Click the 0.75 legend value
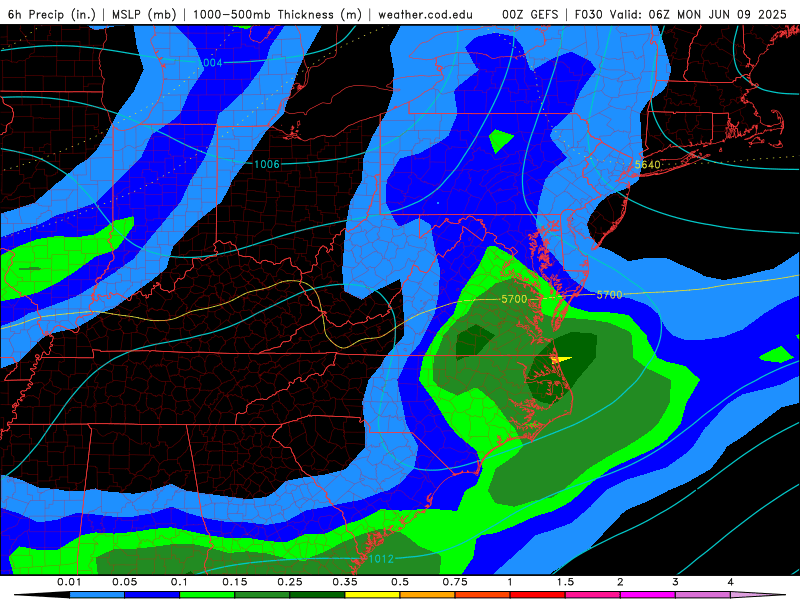 (455, 582)
